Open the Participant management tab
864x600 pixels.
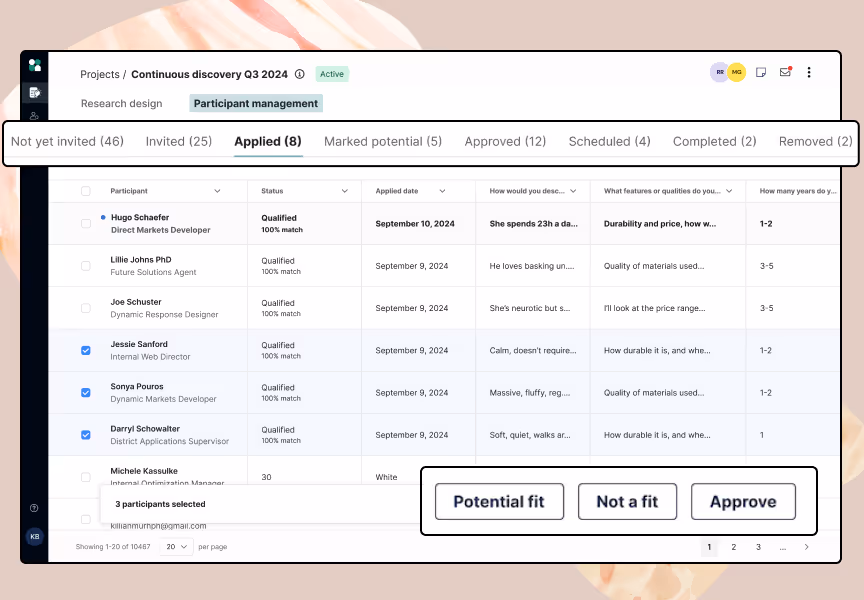pyautogui.click(x=256, y=104)
